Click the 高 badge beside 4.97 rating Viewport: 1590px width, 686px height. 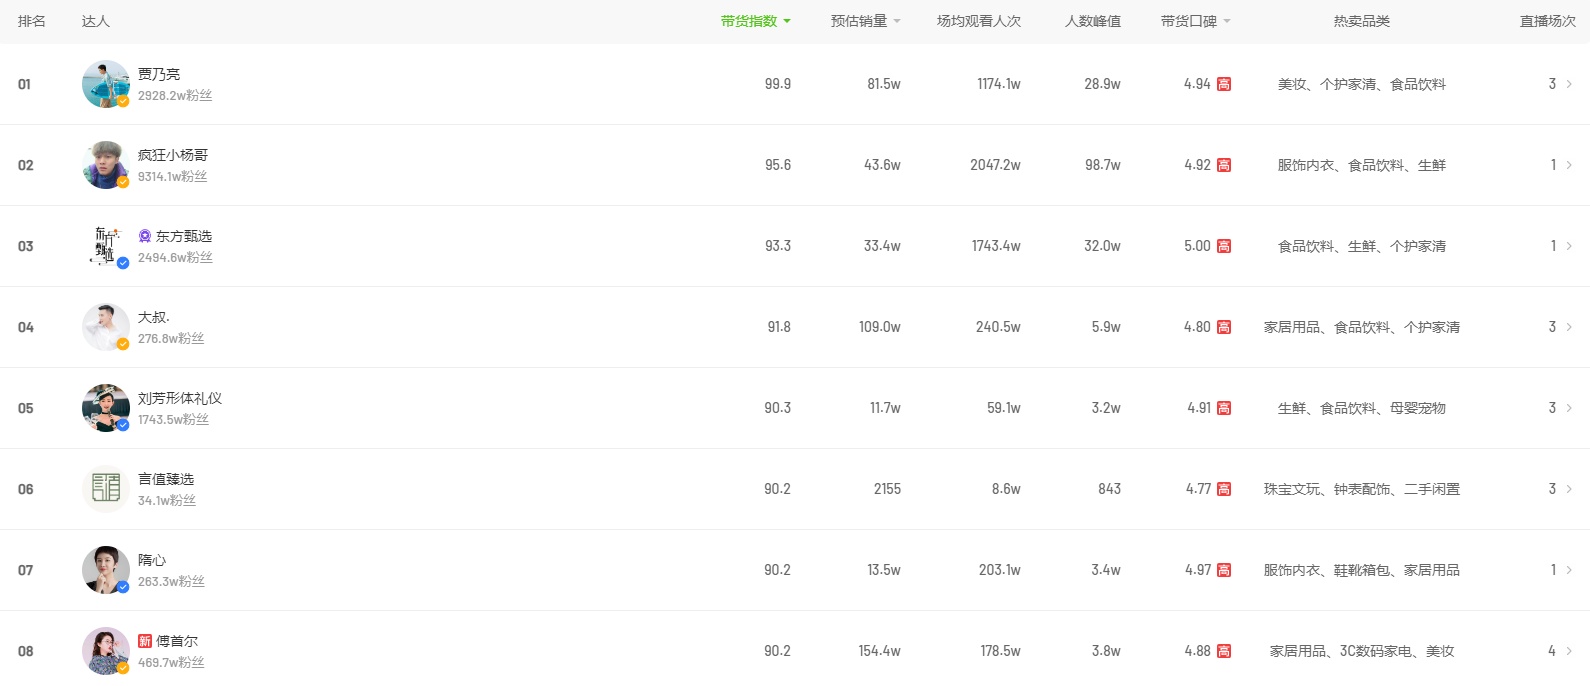(x=1224, y=570)
